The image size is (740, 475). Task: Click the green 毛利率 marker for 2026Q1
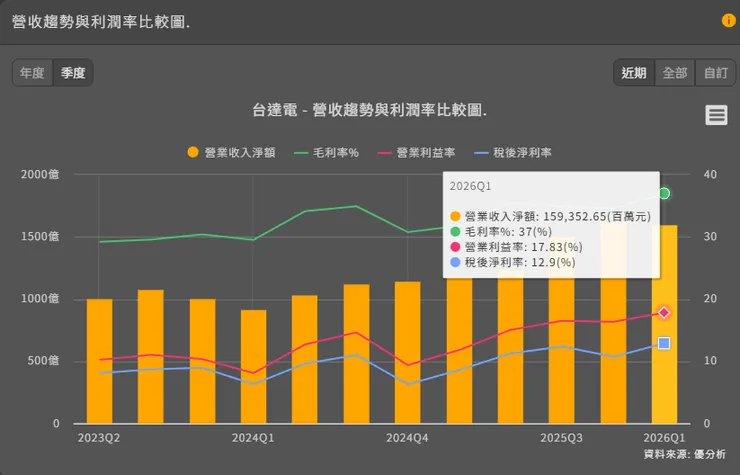click(x=664, y=193)
